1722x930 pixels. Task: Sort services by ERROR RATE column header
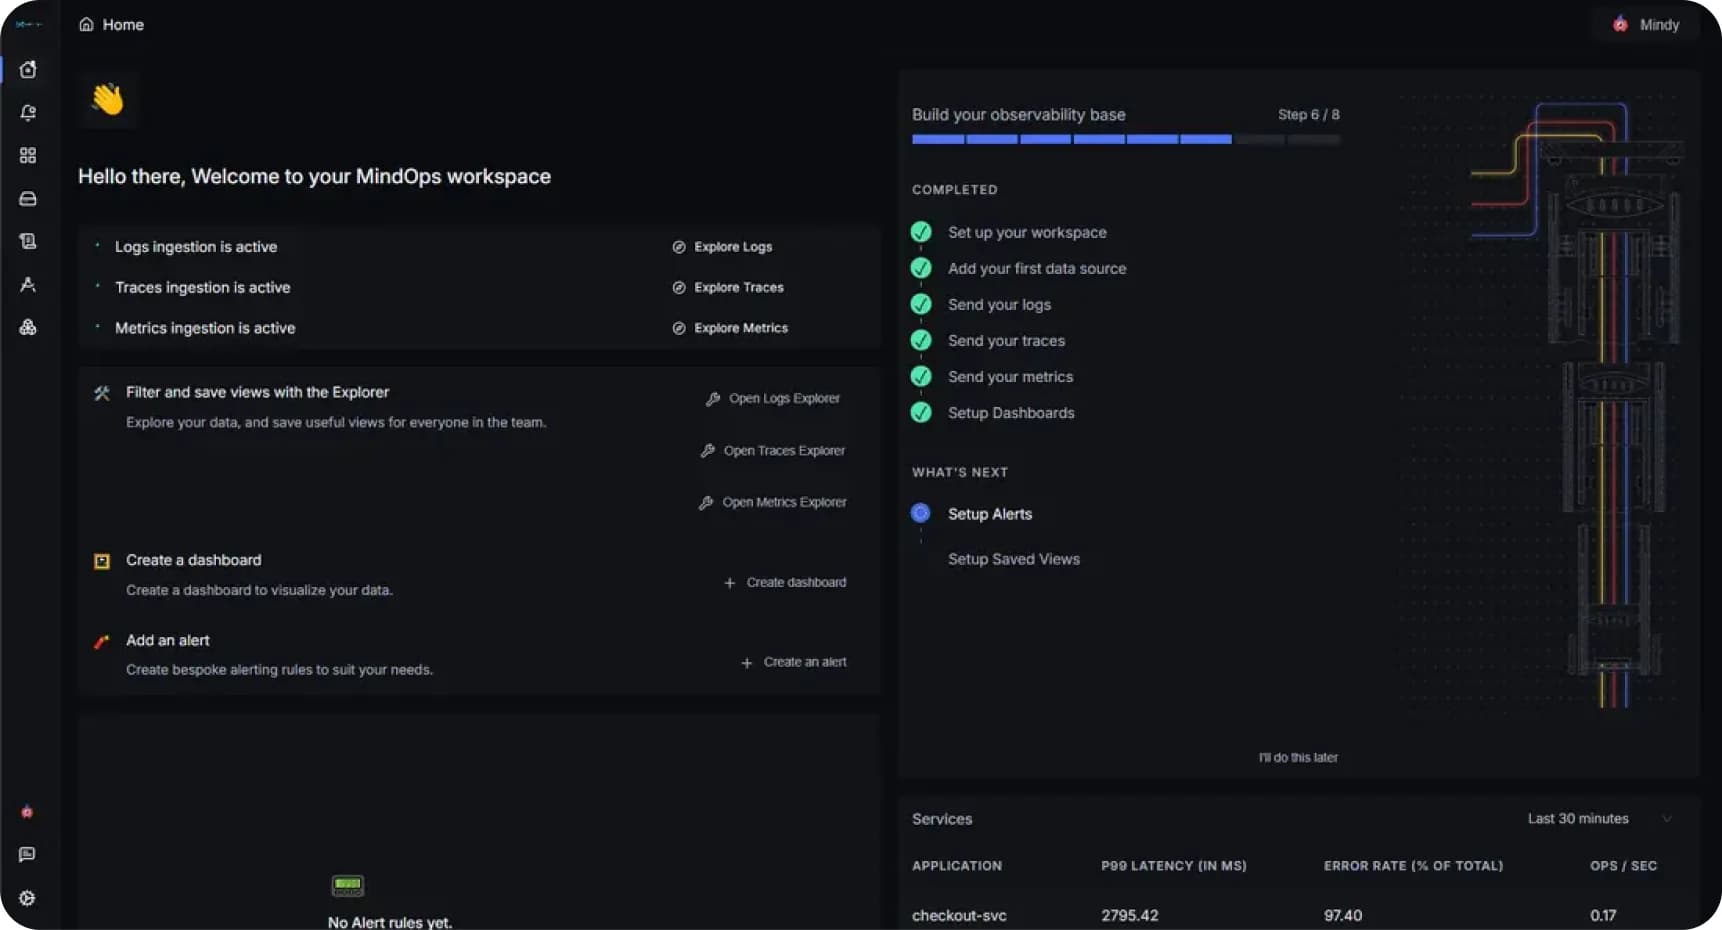coord(1413,866)
